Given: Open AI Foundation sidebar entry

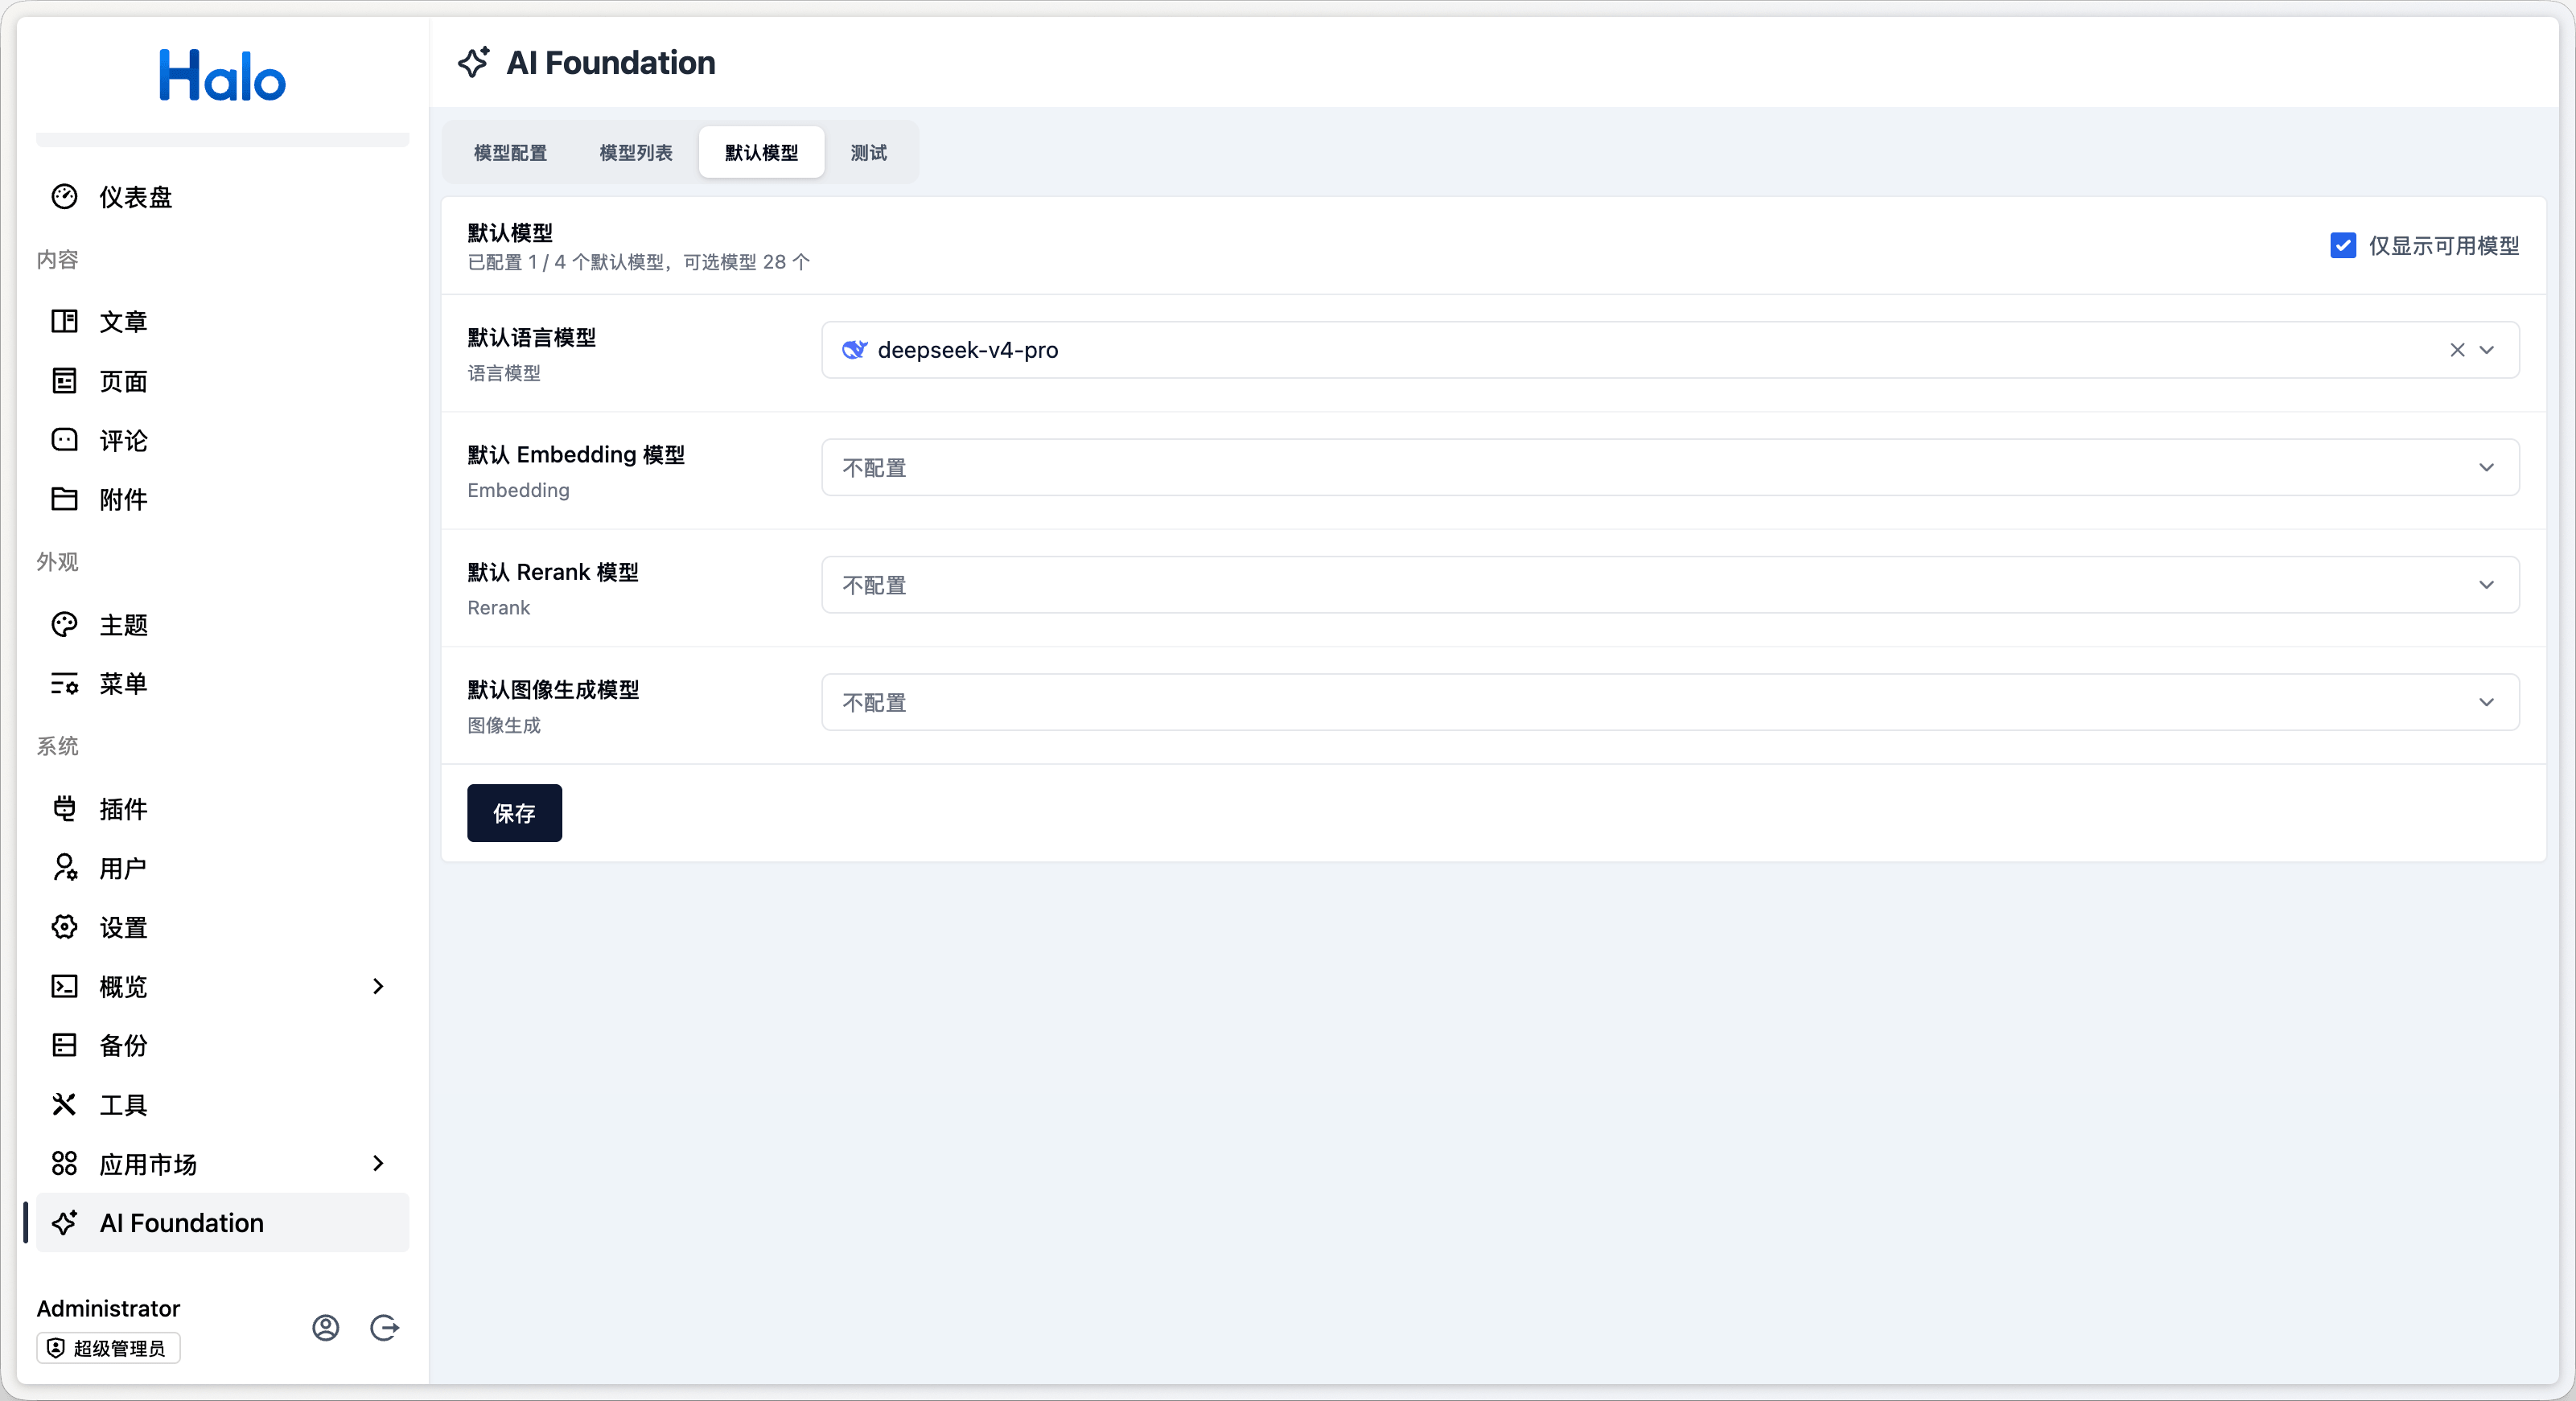Looking at the screenshot, I should pyautogui.click(x=222, y=1222).
